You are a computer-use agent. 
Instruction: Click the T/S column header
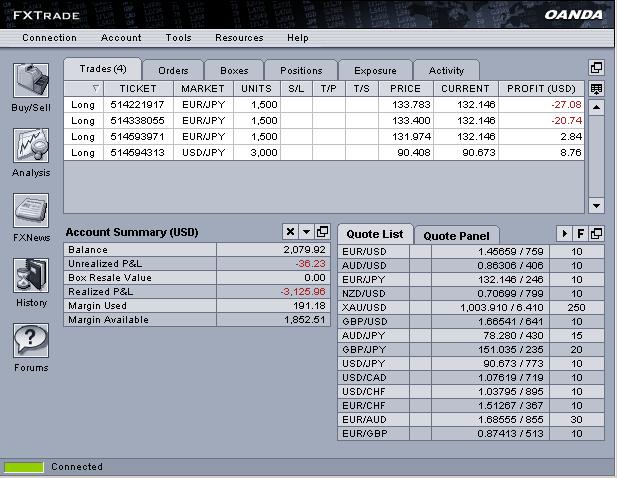click(x=362, y=89)
